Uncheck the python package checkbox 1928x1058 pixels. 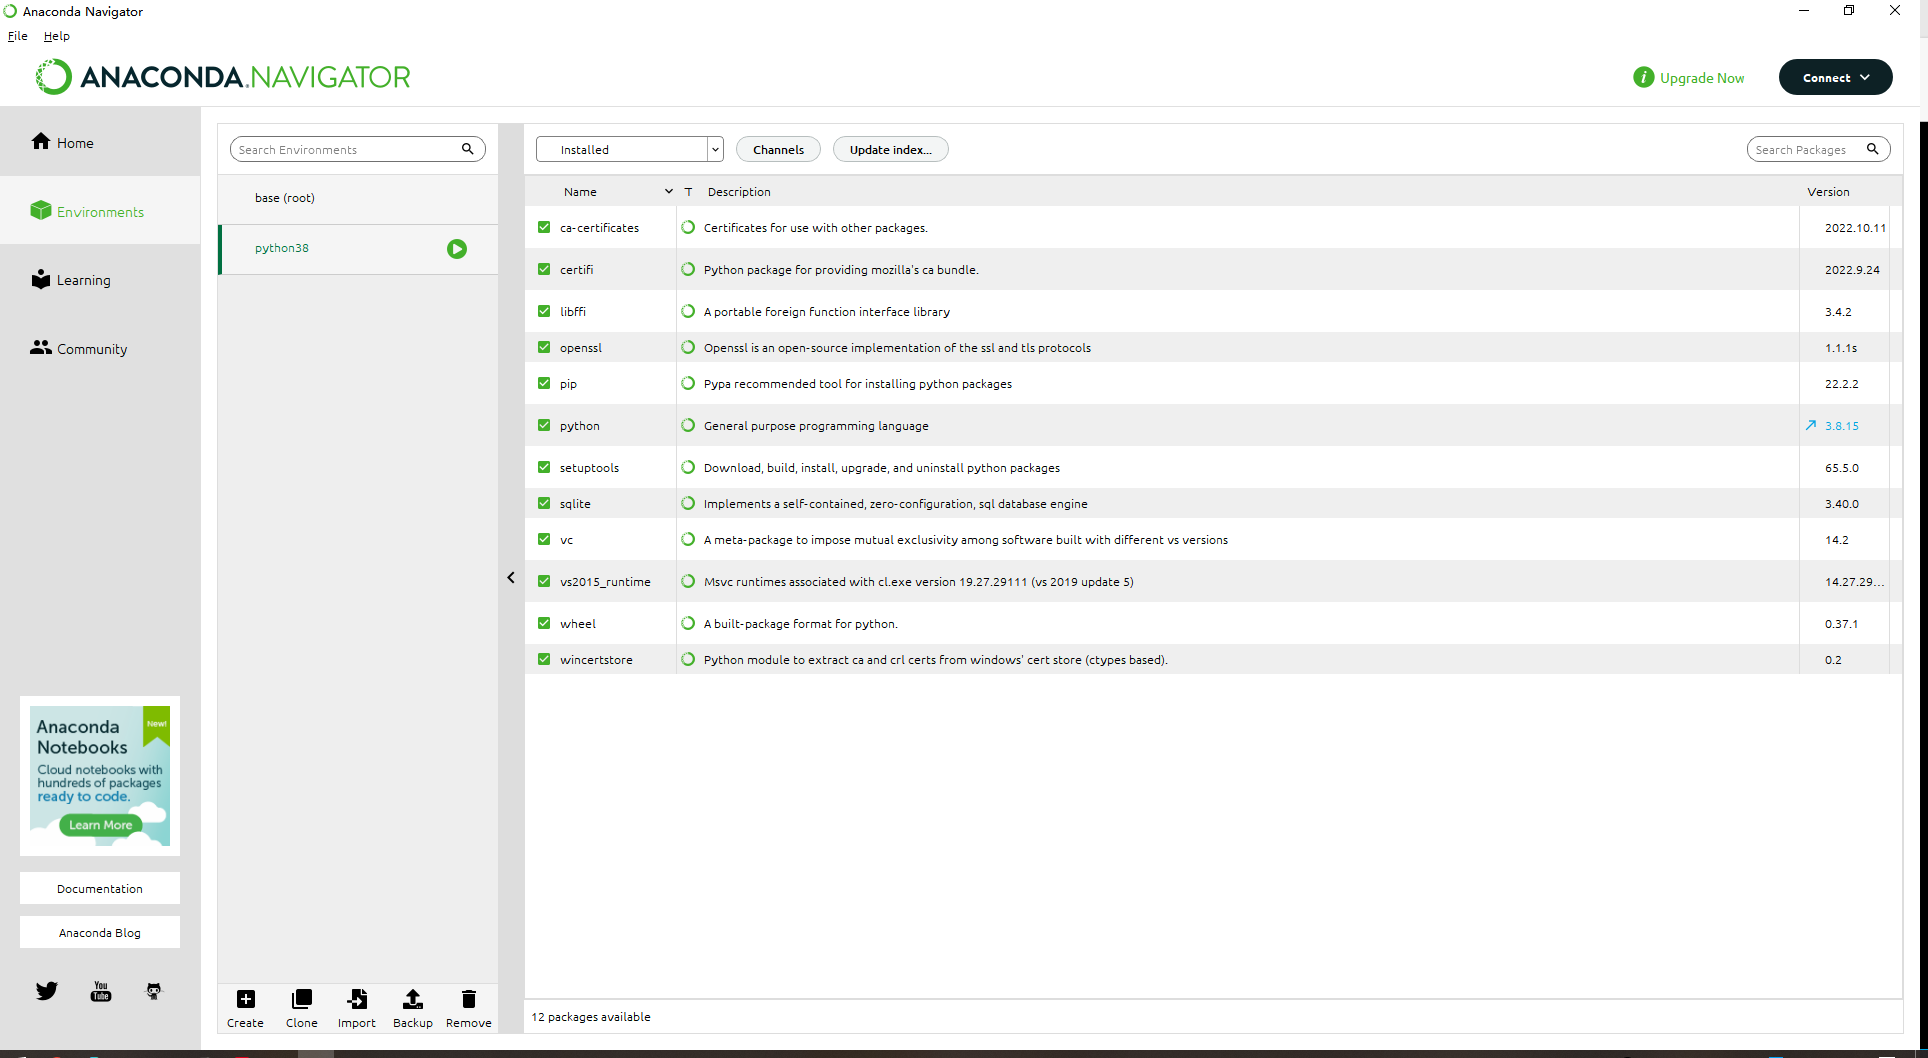point(544,425)
